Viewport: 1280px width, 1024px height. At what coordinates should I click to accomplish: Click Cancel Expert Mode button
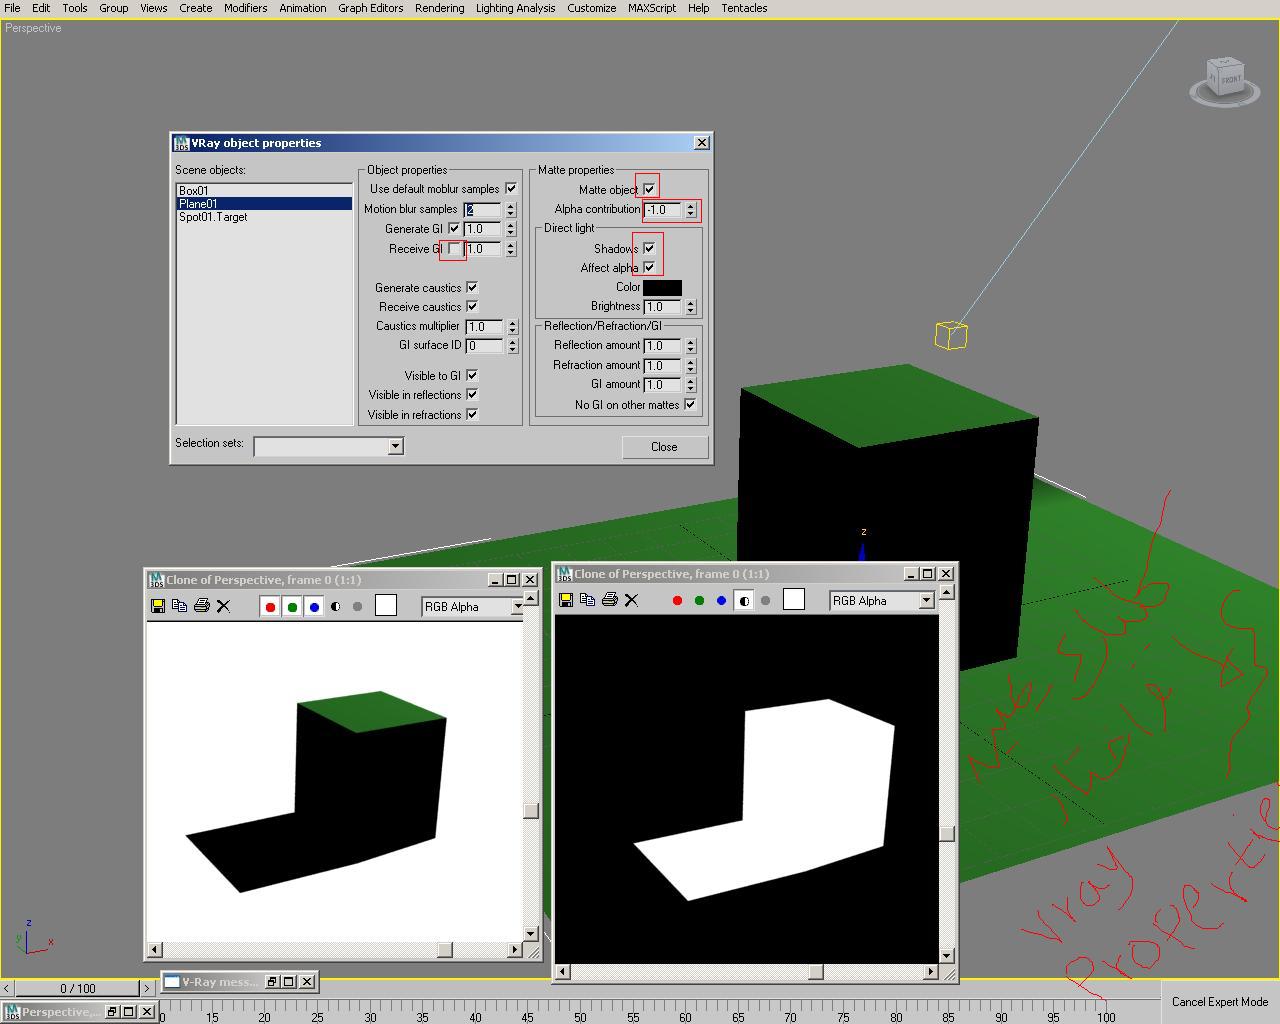coord(1220,1001)
